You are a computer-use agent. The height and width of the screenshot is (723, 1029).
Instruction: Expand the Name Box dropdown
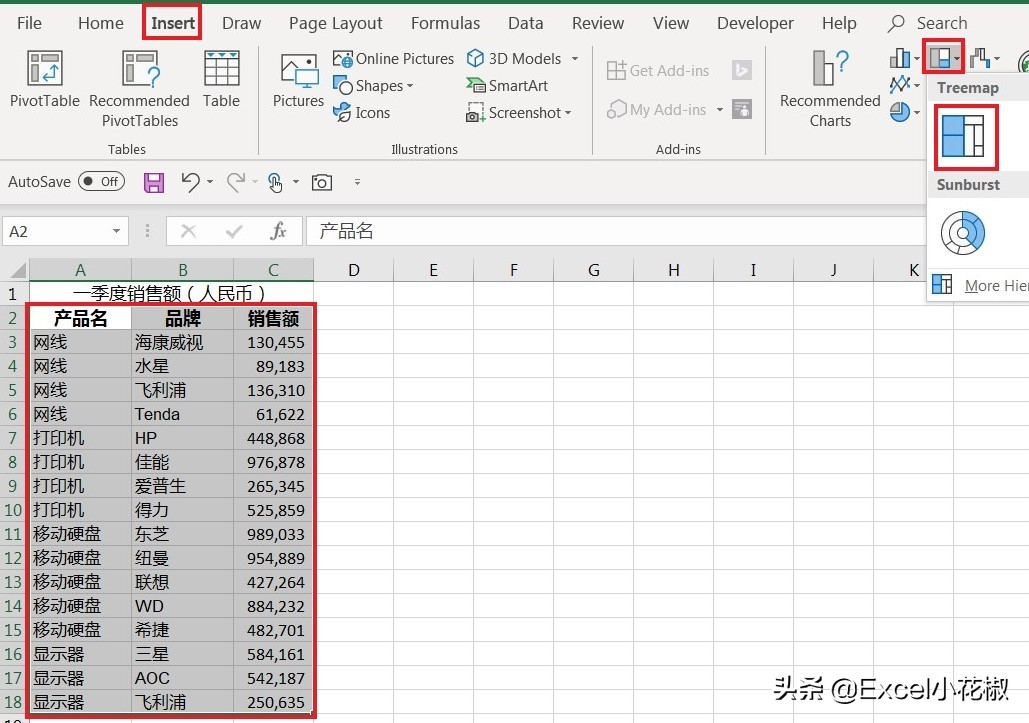pos(117,232)
